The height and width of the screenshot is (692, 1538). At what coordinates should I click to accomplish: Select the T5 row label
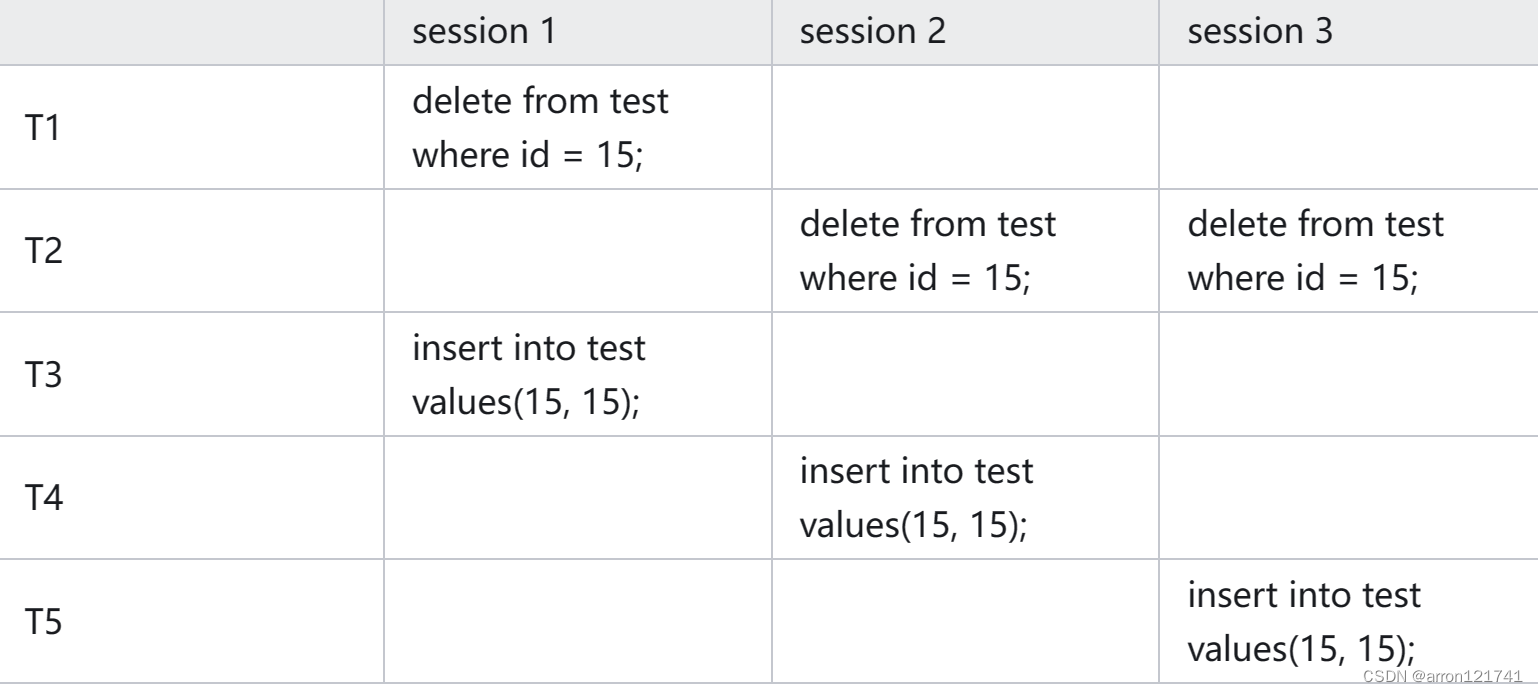pyautogui.click(x=44, y=623)
